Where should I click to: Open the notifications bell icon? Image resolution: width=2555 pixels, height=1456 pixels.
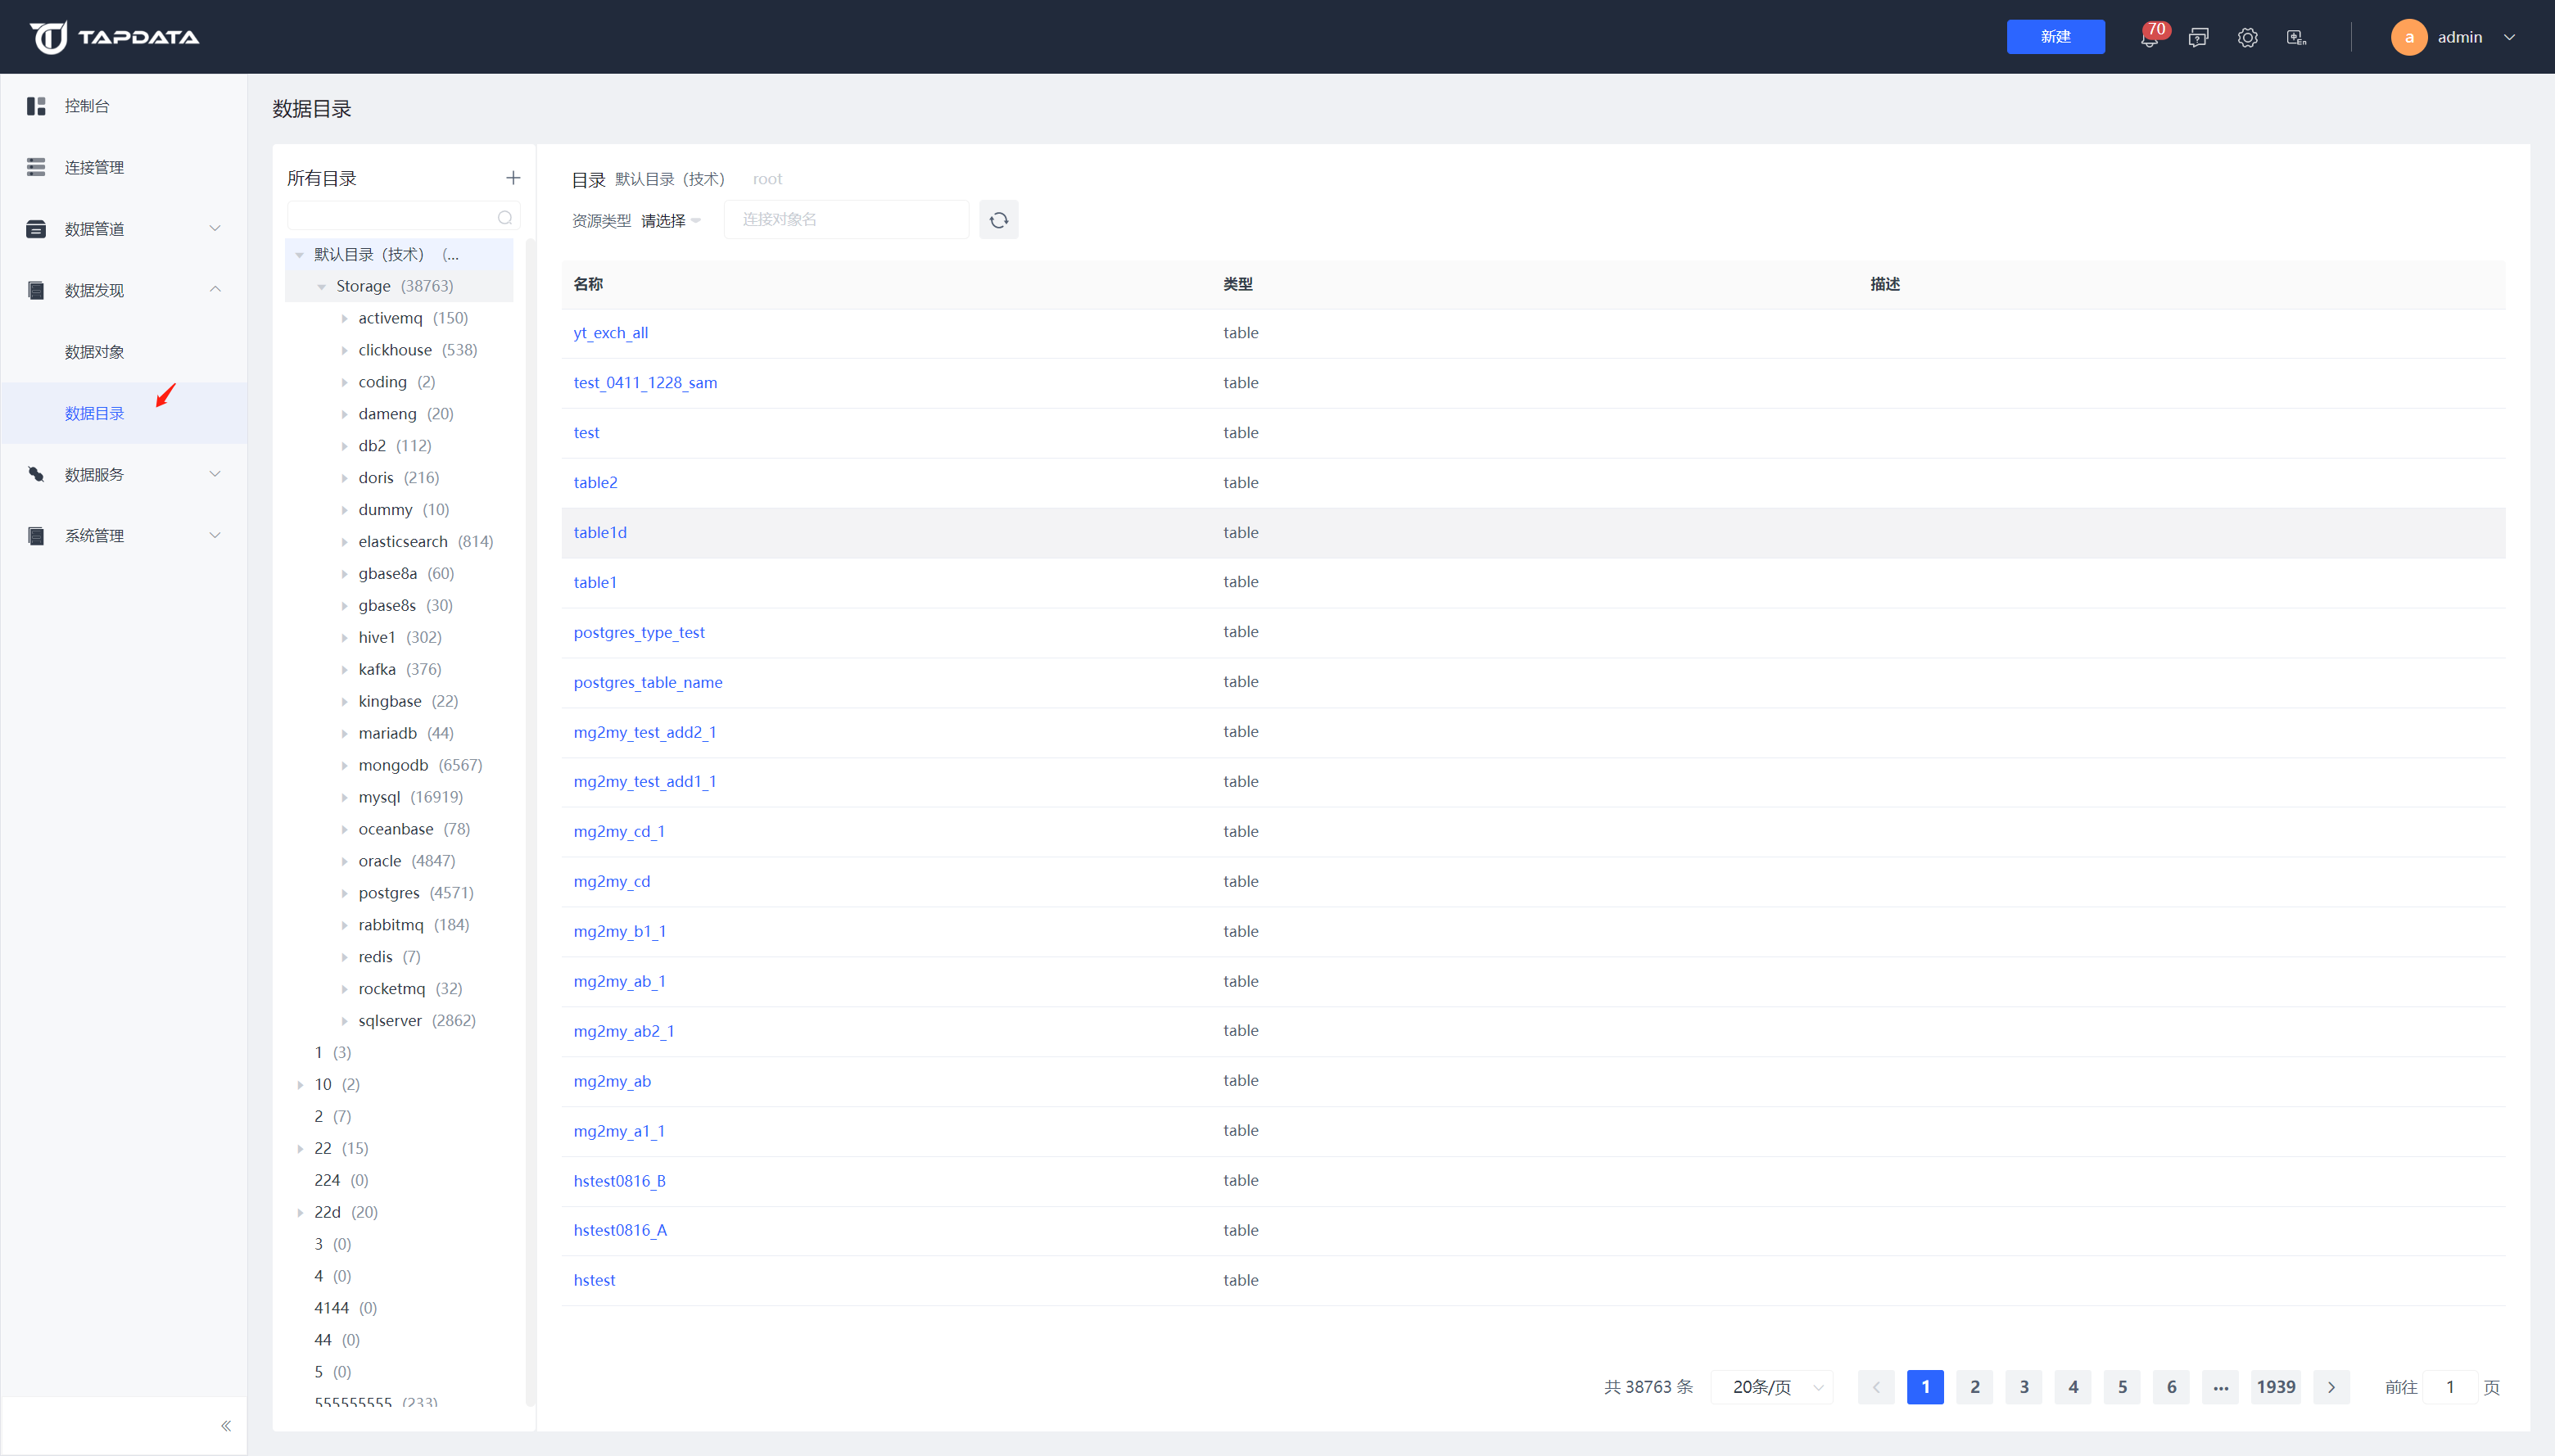pyautogui.click(x=2149, y=38)
